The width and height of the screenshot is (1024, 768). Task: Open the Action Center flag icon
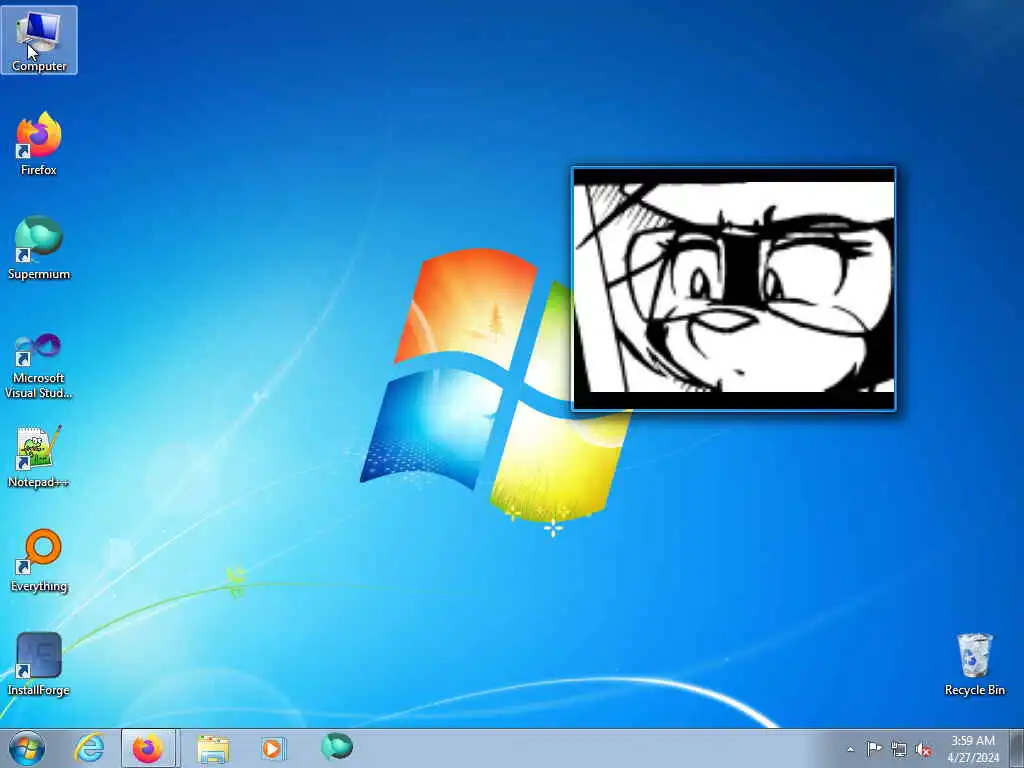click(874, 749)
